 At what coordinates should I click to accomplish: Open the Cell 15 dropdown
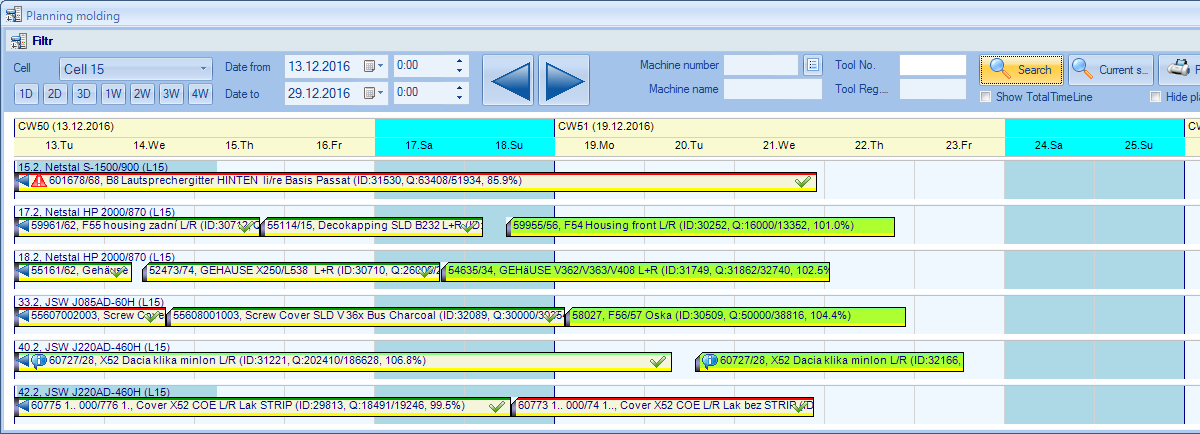[135, 69]
